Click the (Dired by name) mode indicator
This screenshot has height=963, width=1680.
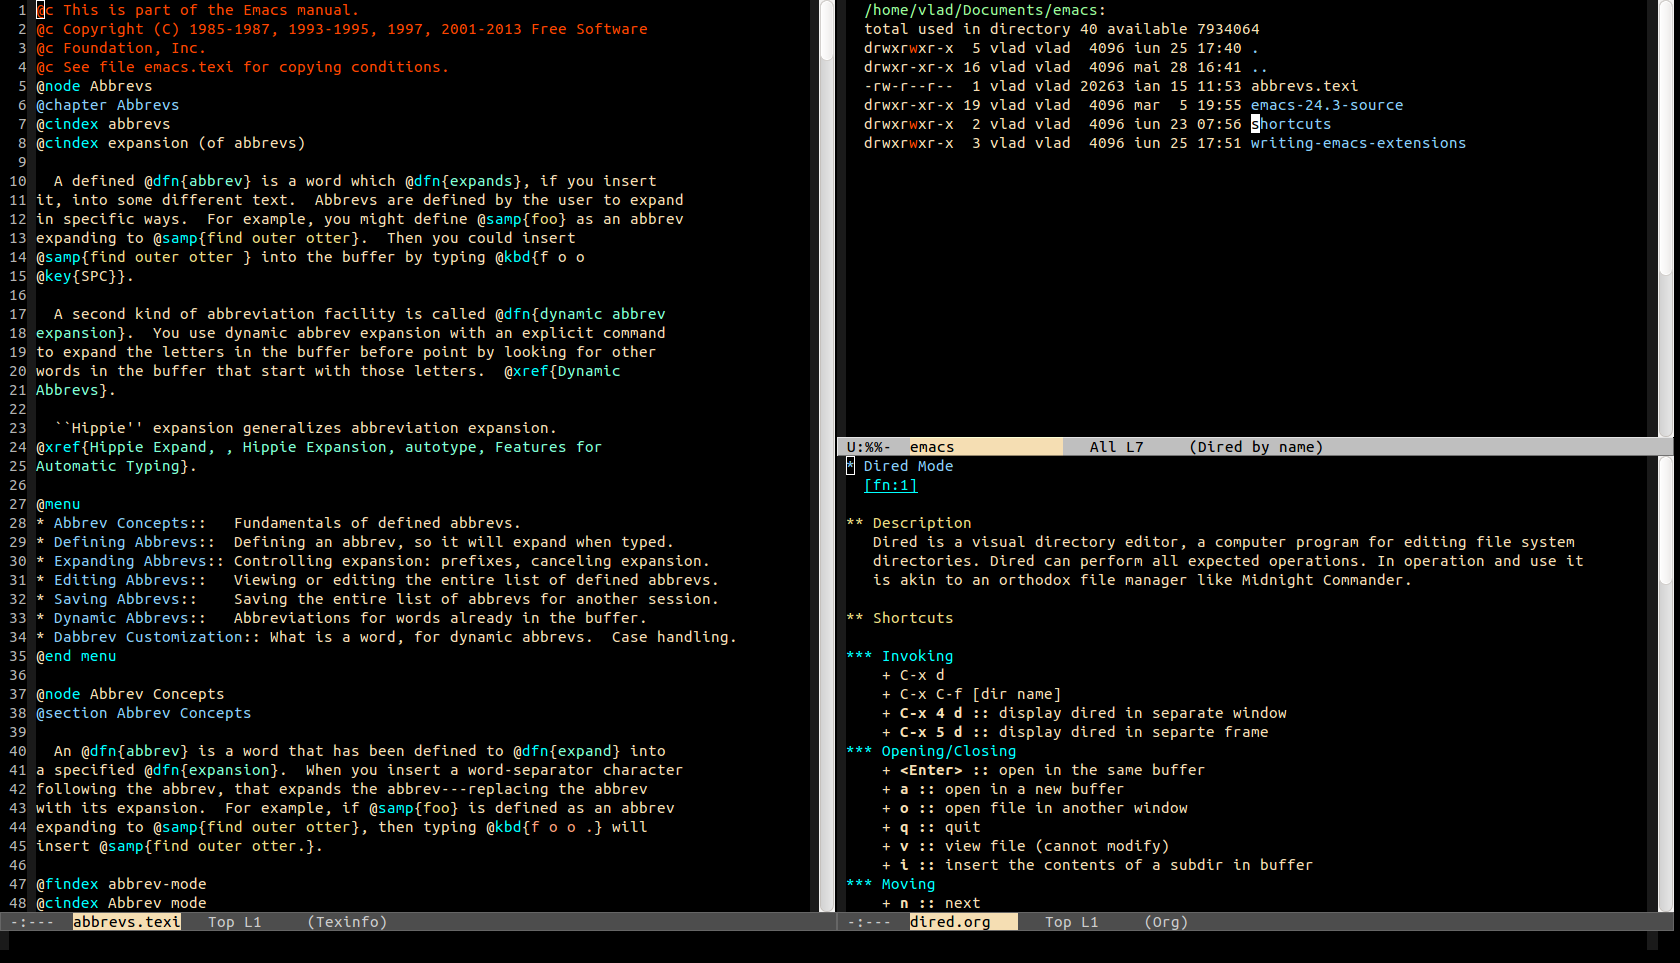pos(1256,447)
